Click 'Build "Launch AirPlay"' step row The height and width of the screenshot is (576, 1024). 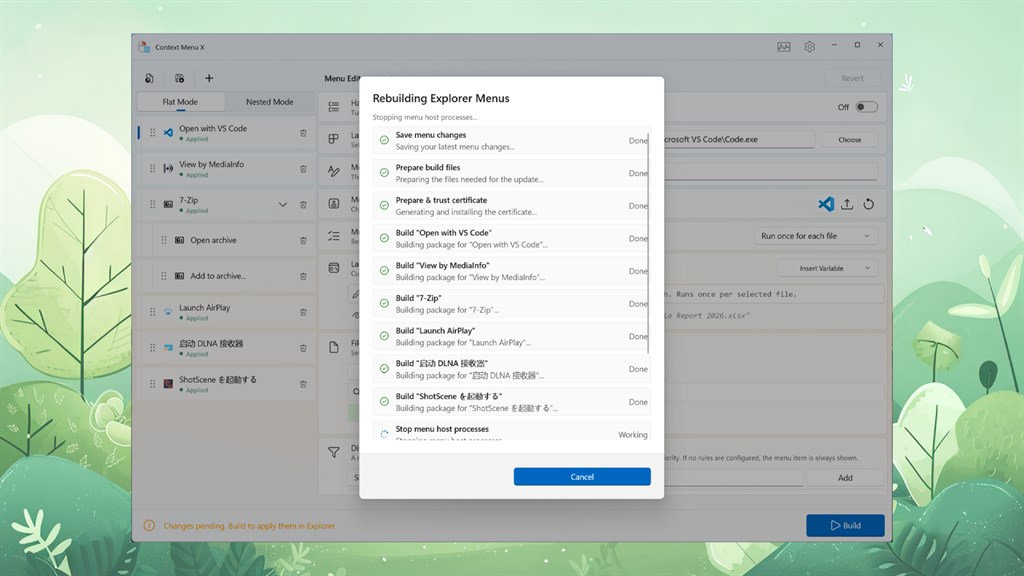(511, 336)
